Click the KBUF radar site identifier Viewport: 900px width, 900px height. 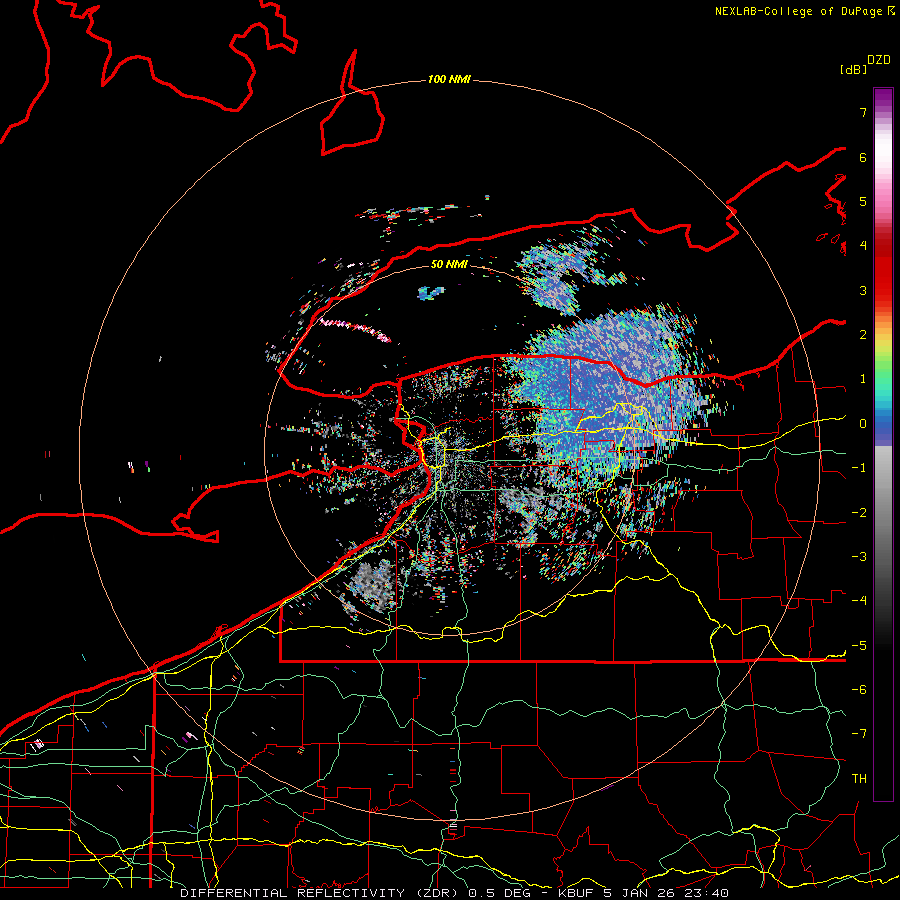(577, 893)
